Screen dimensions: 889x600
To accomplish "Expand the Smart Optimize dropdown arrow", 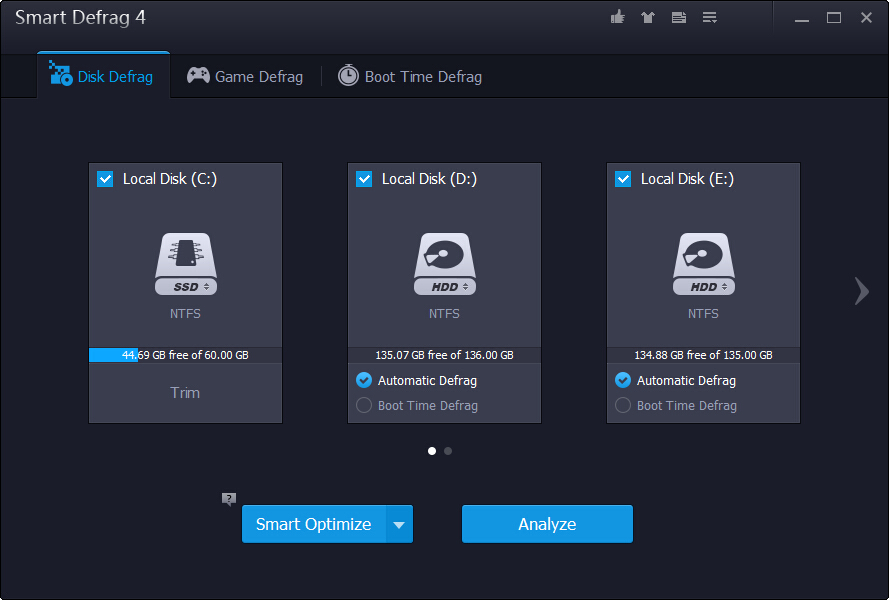I will tap(399, 524).
